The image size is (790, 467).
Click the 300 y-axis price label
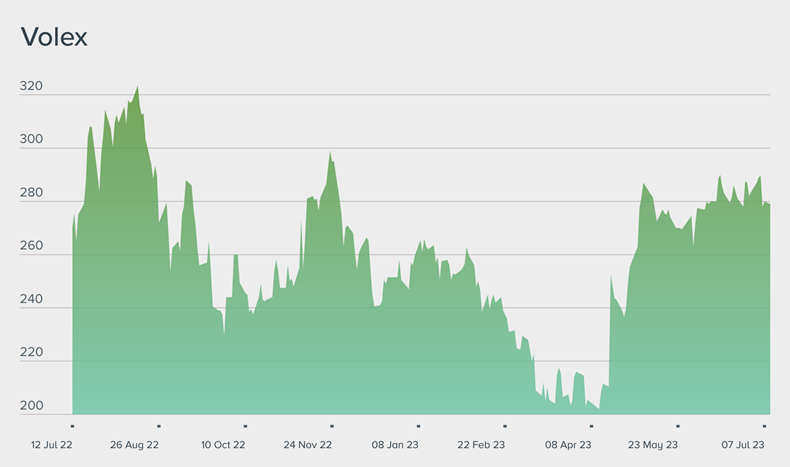[x=31, y=140]
